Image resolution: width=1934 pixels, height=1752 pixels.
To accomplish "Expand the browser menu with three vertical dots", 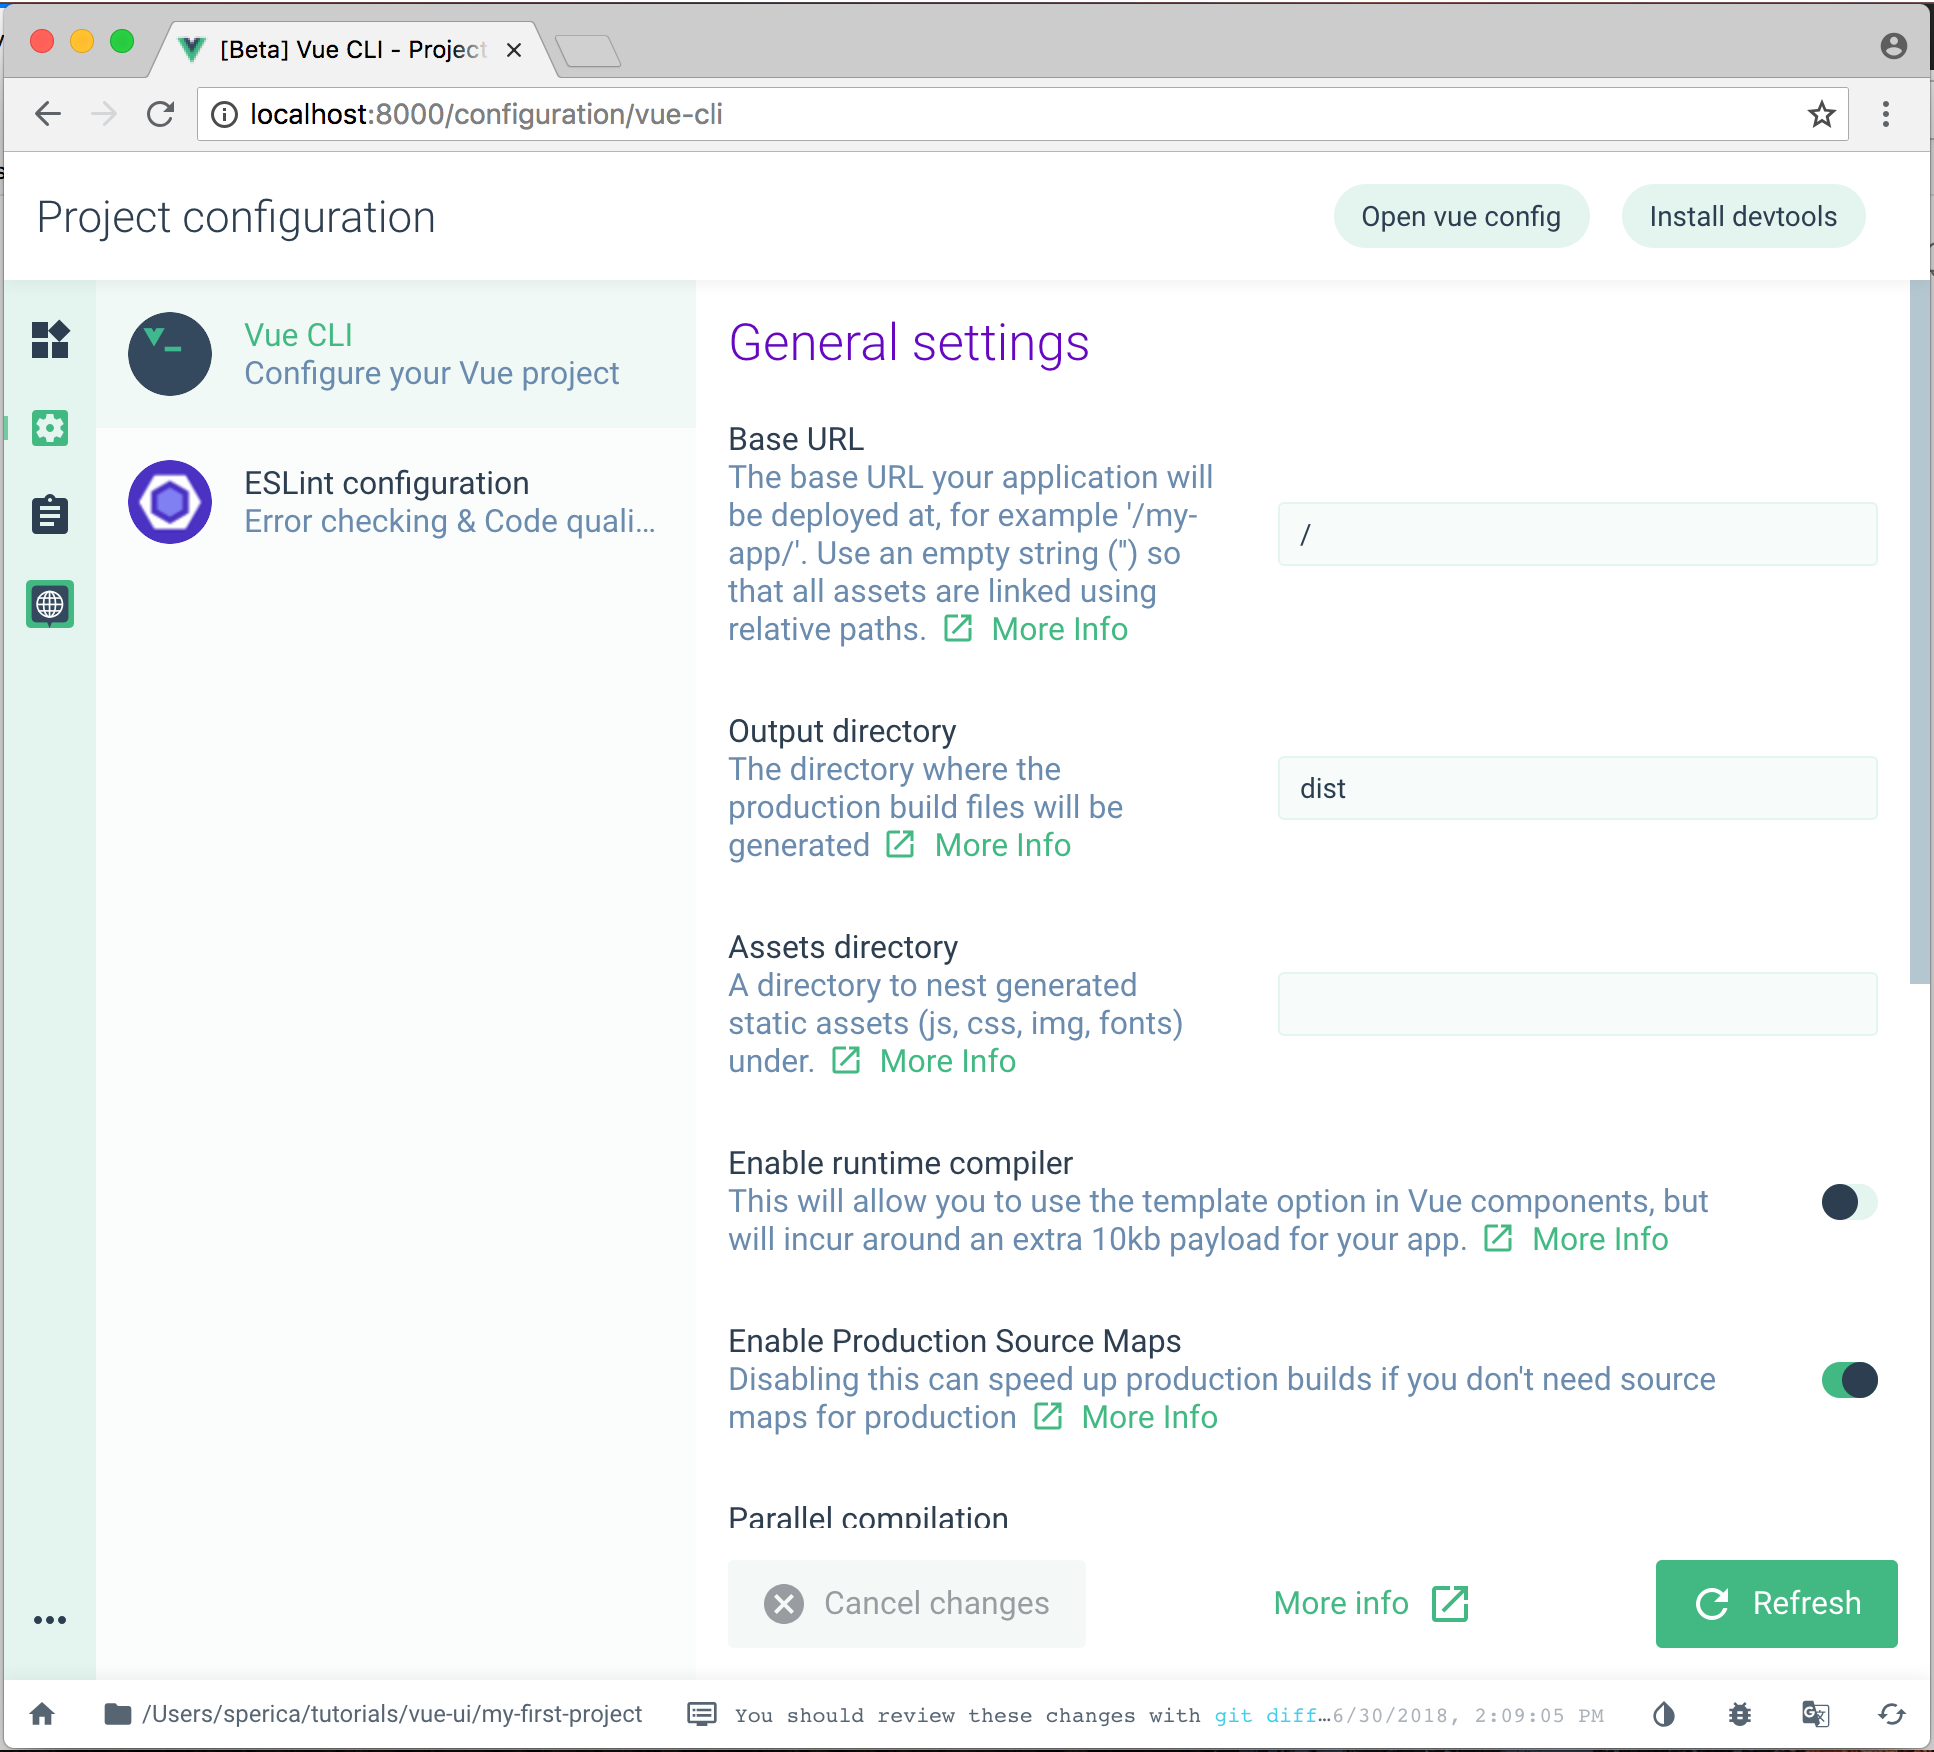I will (1887, 114).
